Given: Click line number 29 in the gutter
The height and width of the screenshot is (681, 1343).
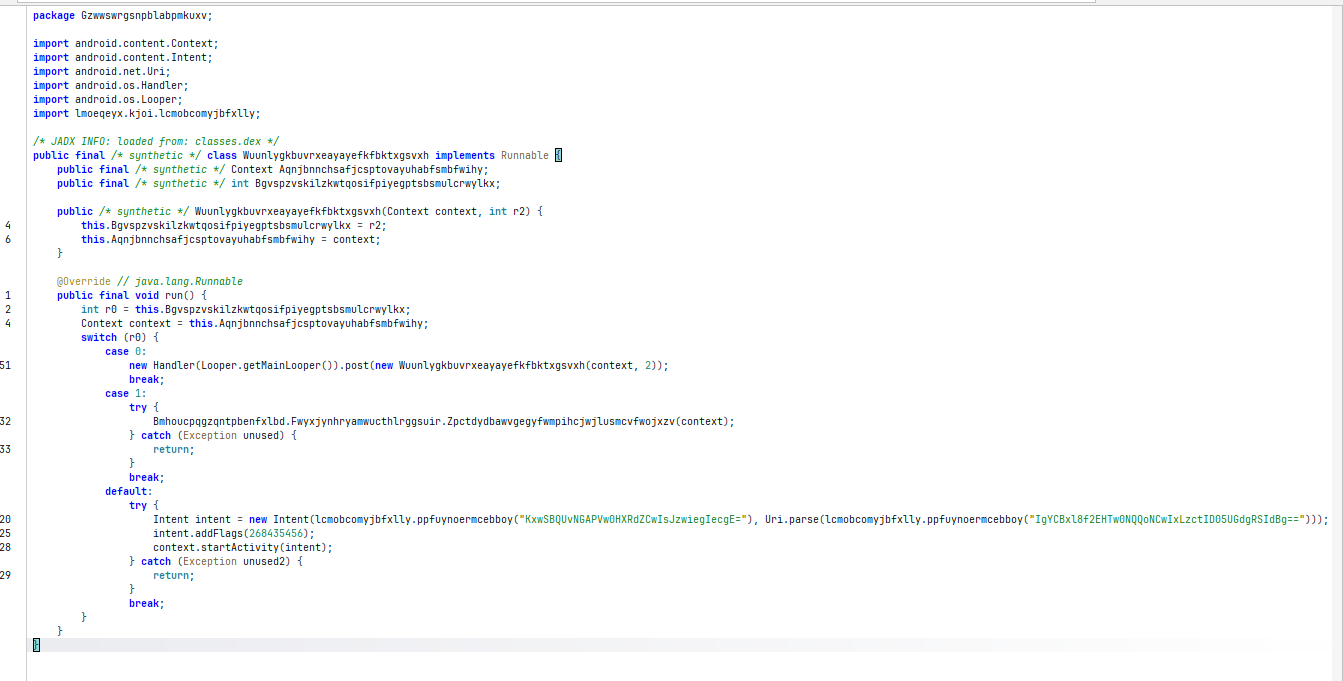Looking at the screenshot, I should tap(7, 575).
